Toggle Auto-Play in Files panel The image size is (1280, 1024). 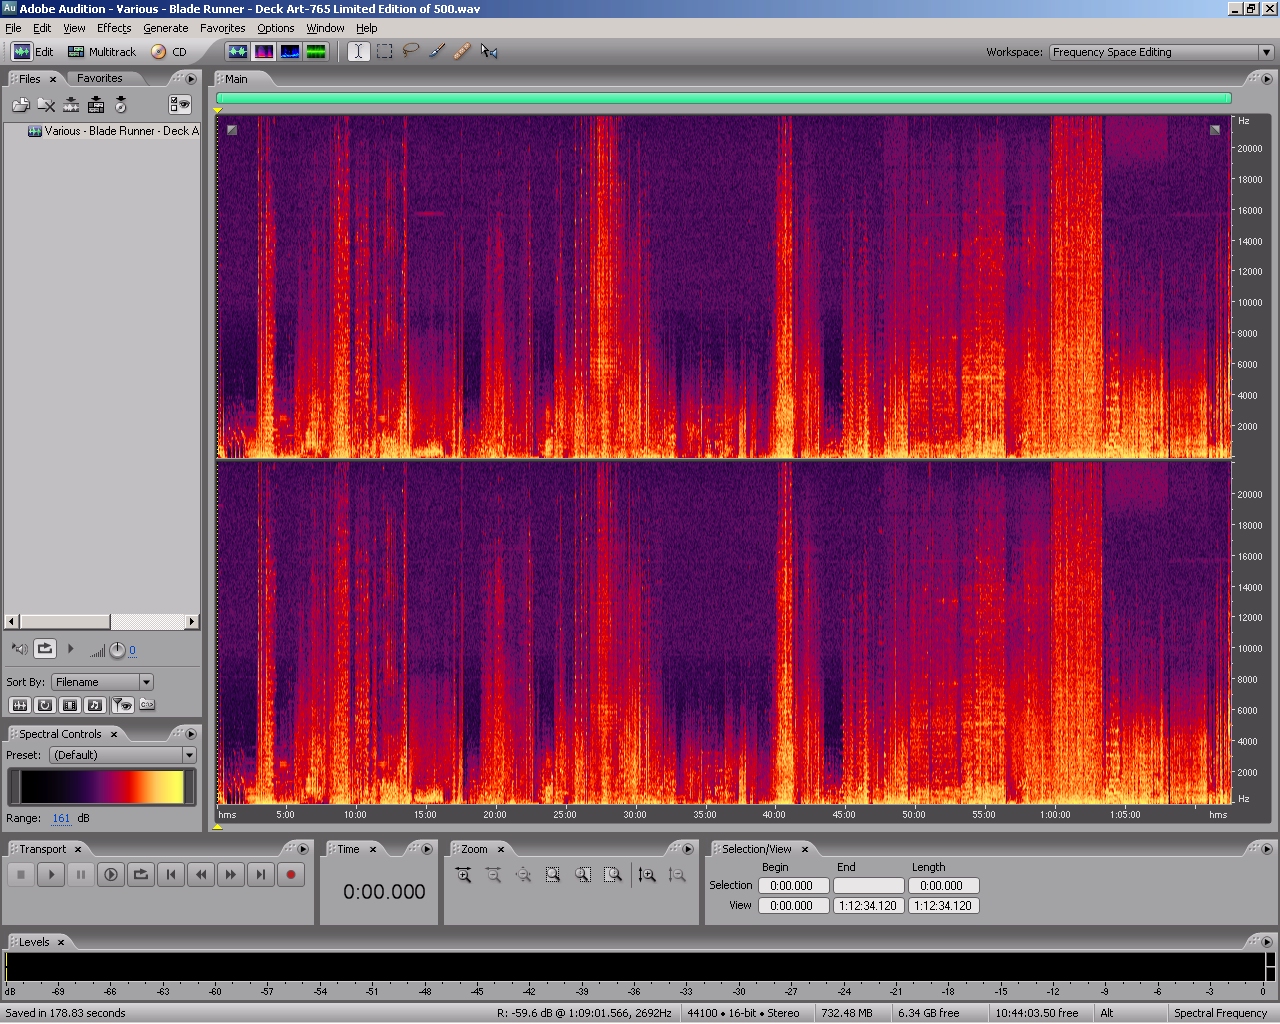point(19,649)
